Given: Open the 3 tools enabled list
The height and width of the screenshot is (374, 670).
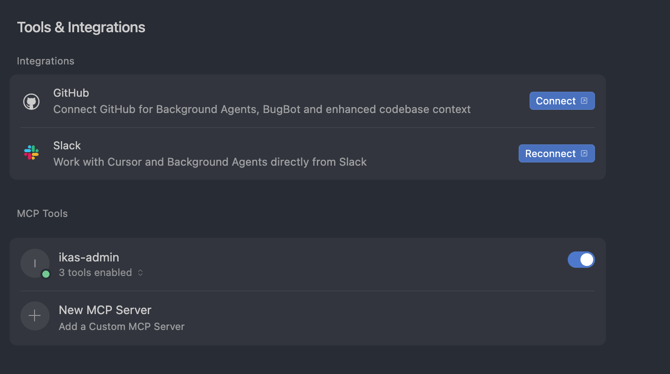Looking at the screenshot, I should coord(95,273).
